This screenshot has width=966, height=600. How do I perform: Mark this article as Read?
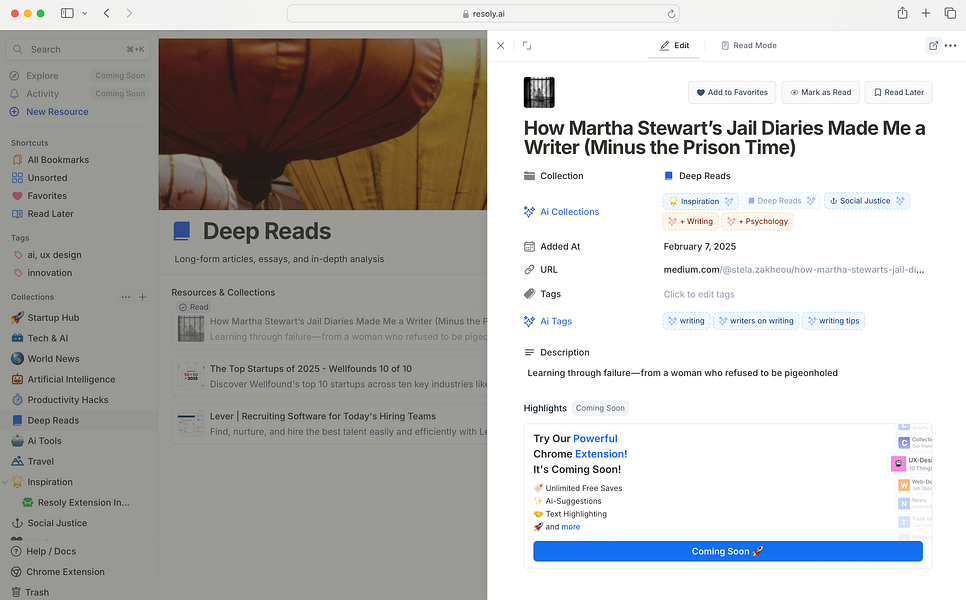click(x=820, y=92)
